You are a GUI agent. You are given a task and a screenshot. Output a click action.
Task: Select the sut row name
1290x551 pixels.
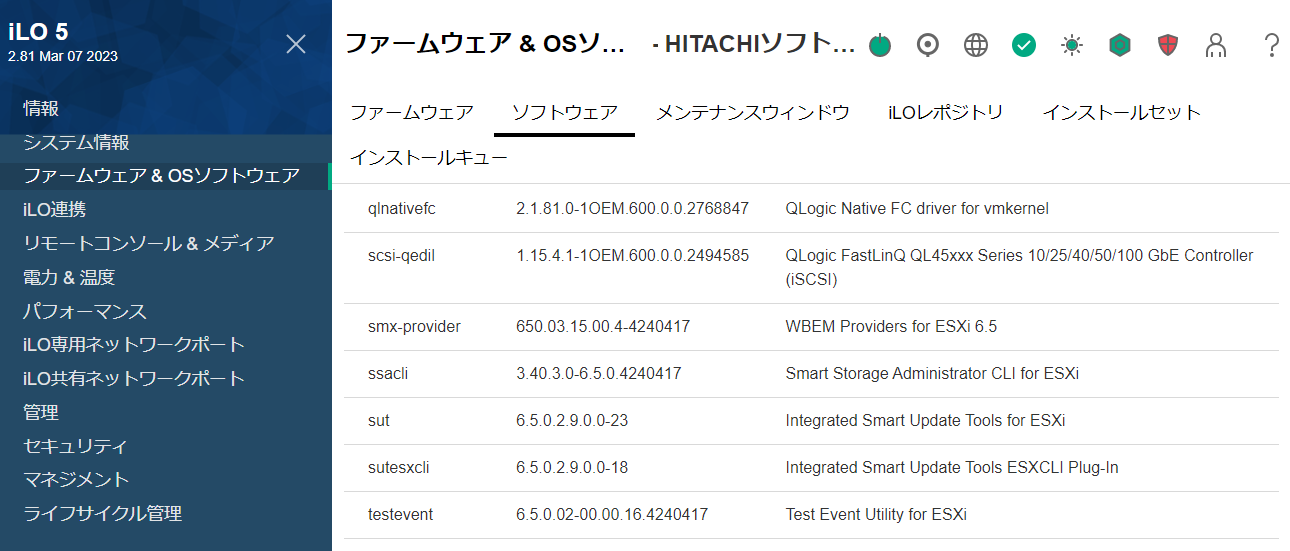[379, 420]
